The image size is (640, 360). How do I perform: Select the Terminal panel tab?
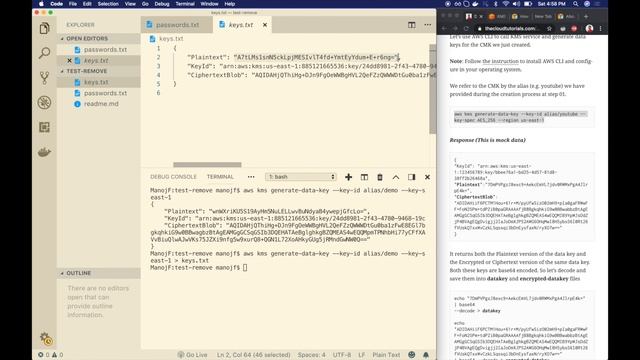pos(220,177)
